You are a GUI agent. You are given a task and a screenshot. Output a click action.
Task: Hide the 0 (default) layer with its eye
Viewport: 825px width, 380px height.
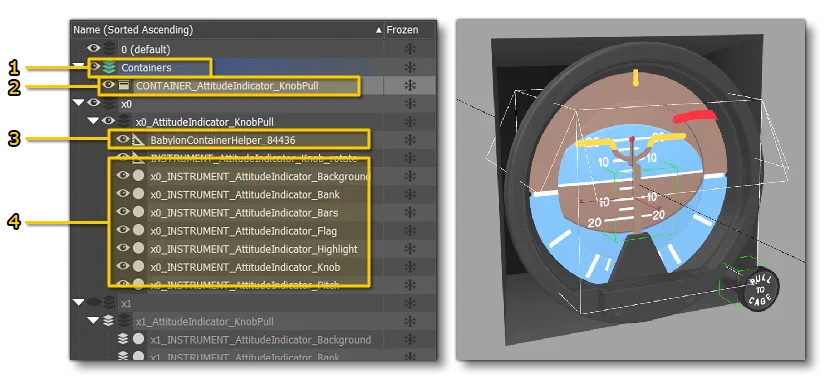(94, 48)
